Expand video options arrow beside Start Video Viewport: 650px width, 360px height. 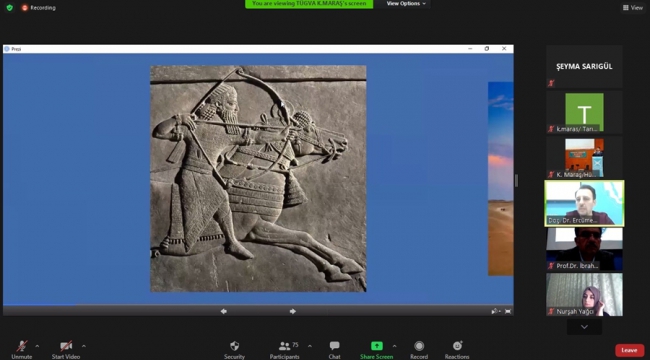pos(84,346)
